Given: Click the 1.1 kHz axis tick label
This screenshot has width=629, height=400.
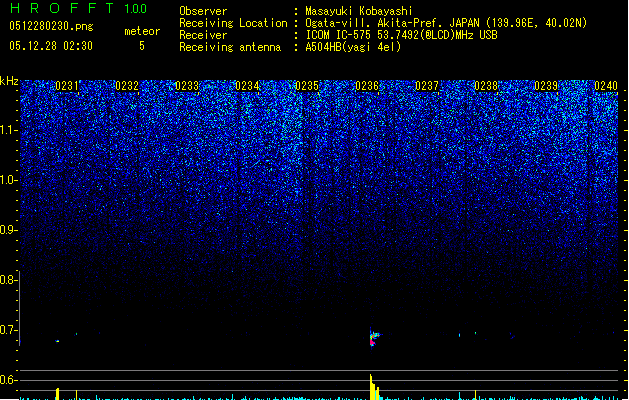Looking at the screenshot, I should [8, 130].
